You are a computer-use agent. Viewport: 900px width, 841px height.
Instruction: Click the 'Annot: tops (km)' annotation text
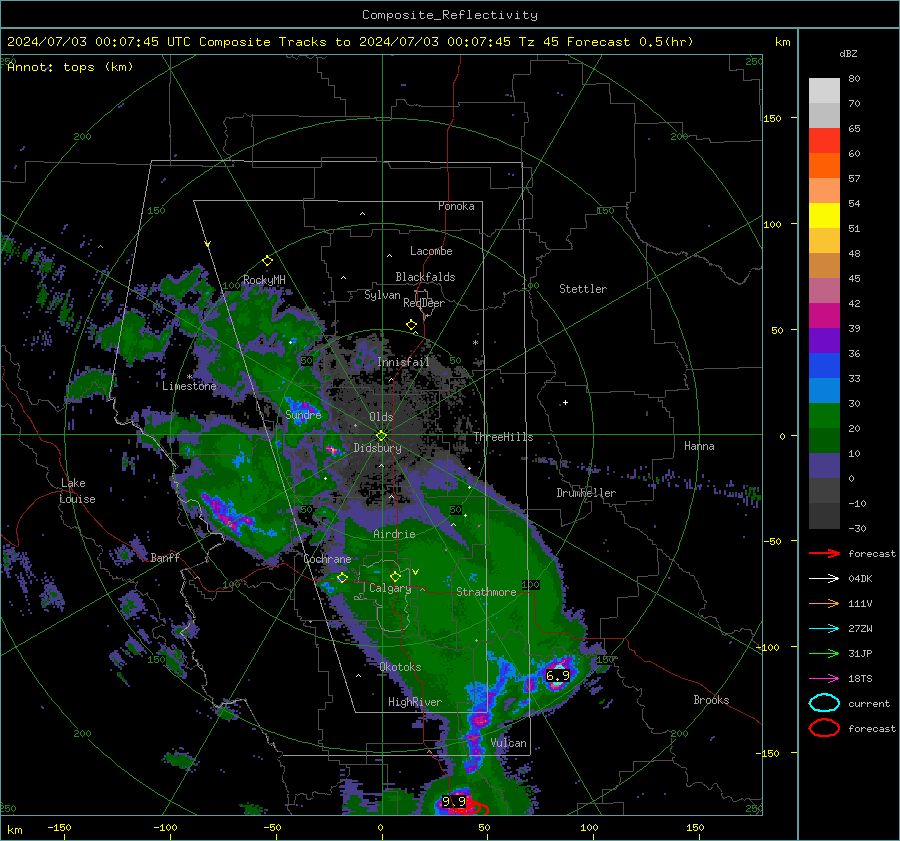[70, 67]
